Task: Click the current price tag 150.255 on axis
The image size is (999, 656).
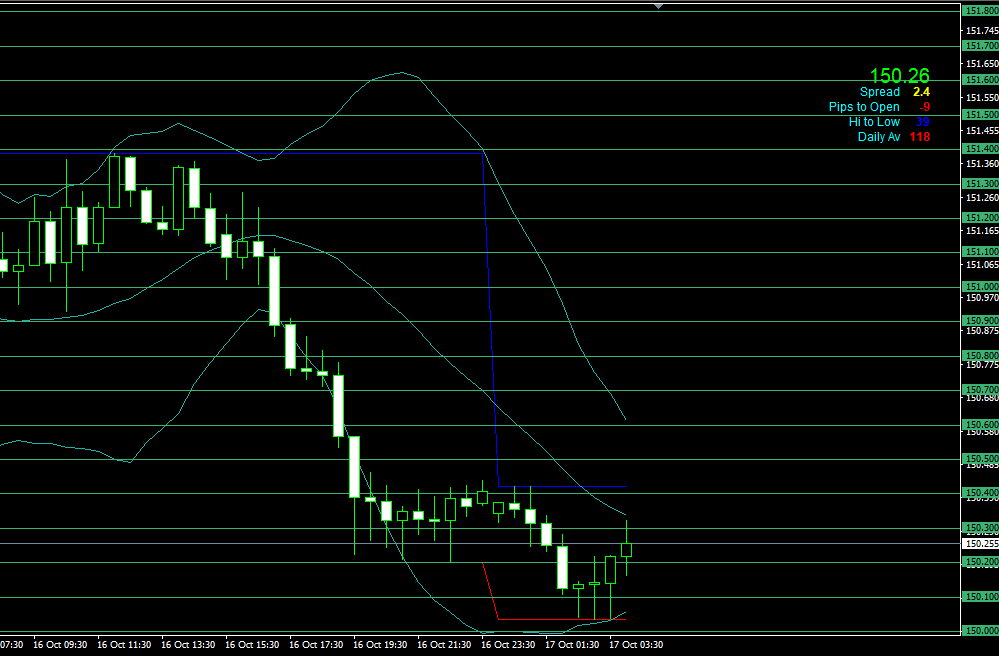Action: (980, 544)
